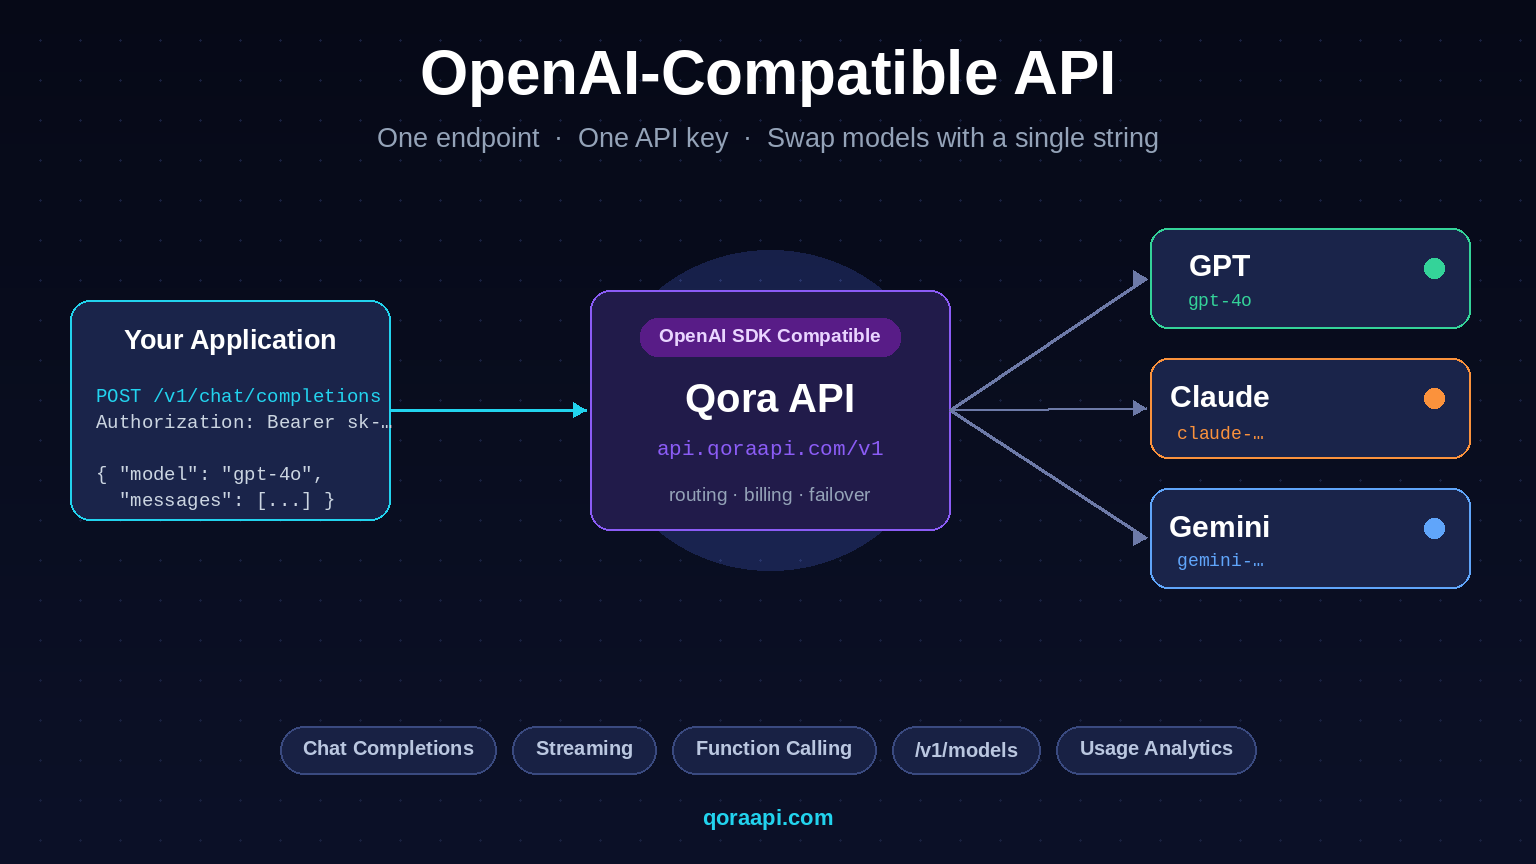Open the qoraapi.com link at bottom
Image resolution: width=1536 pixels, height=864 pixels.
pos(768,818)
